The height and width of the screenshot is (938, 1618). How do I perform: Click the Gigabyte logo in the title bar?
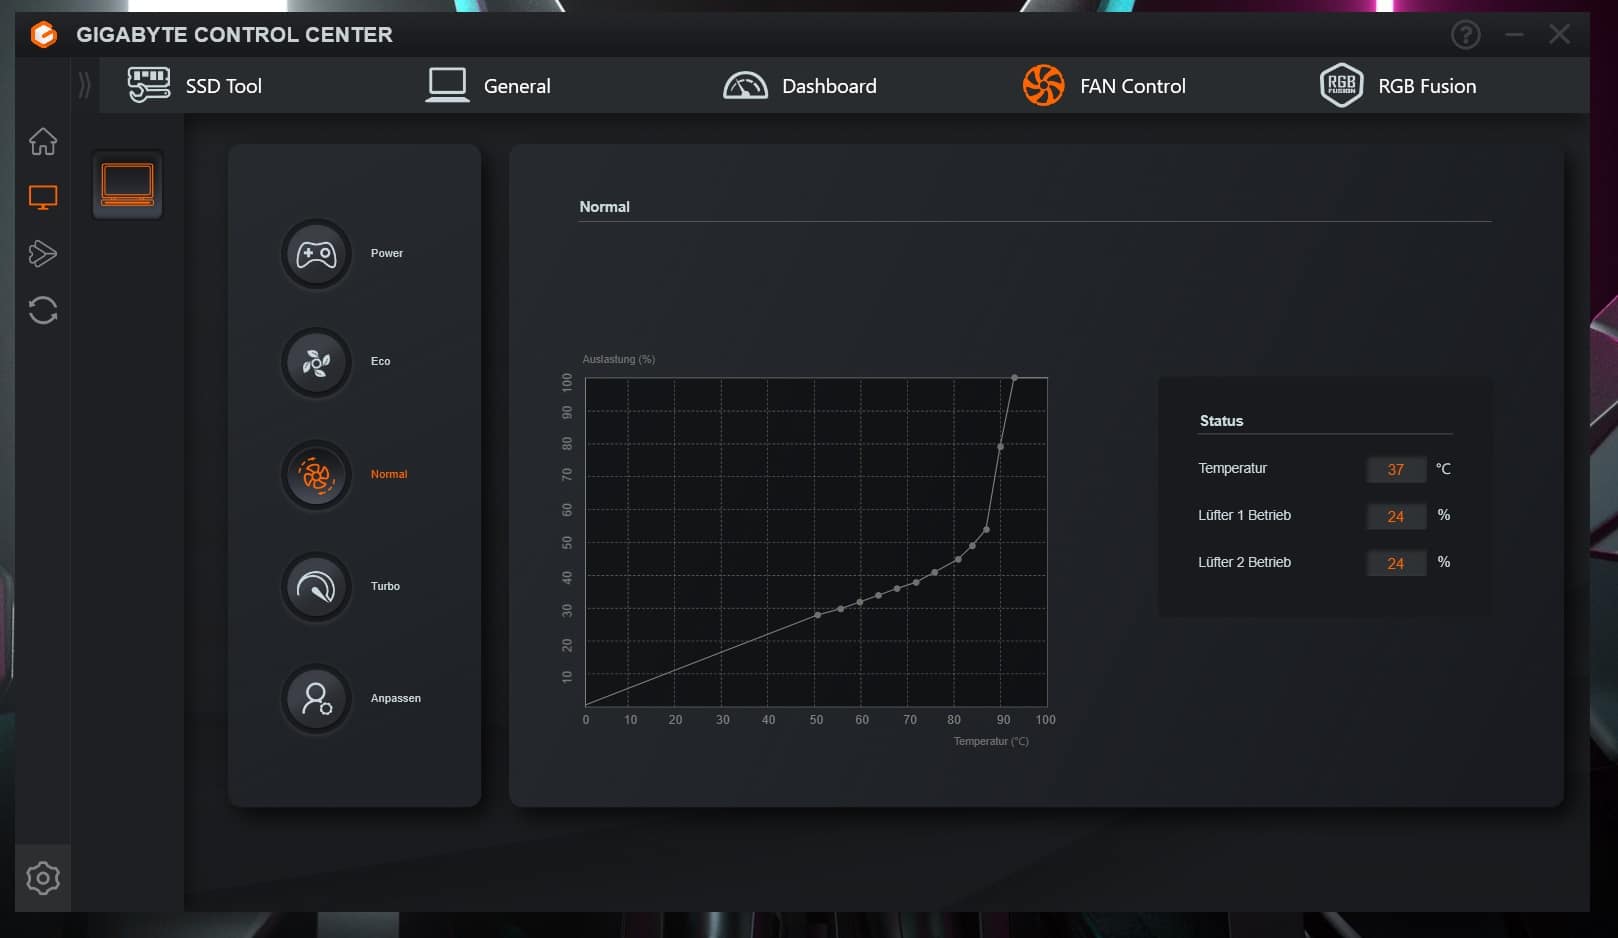point(43,35)
